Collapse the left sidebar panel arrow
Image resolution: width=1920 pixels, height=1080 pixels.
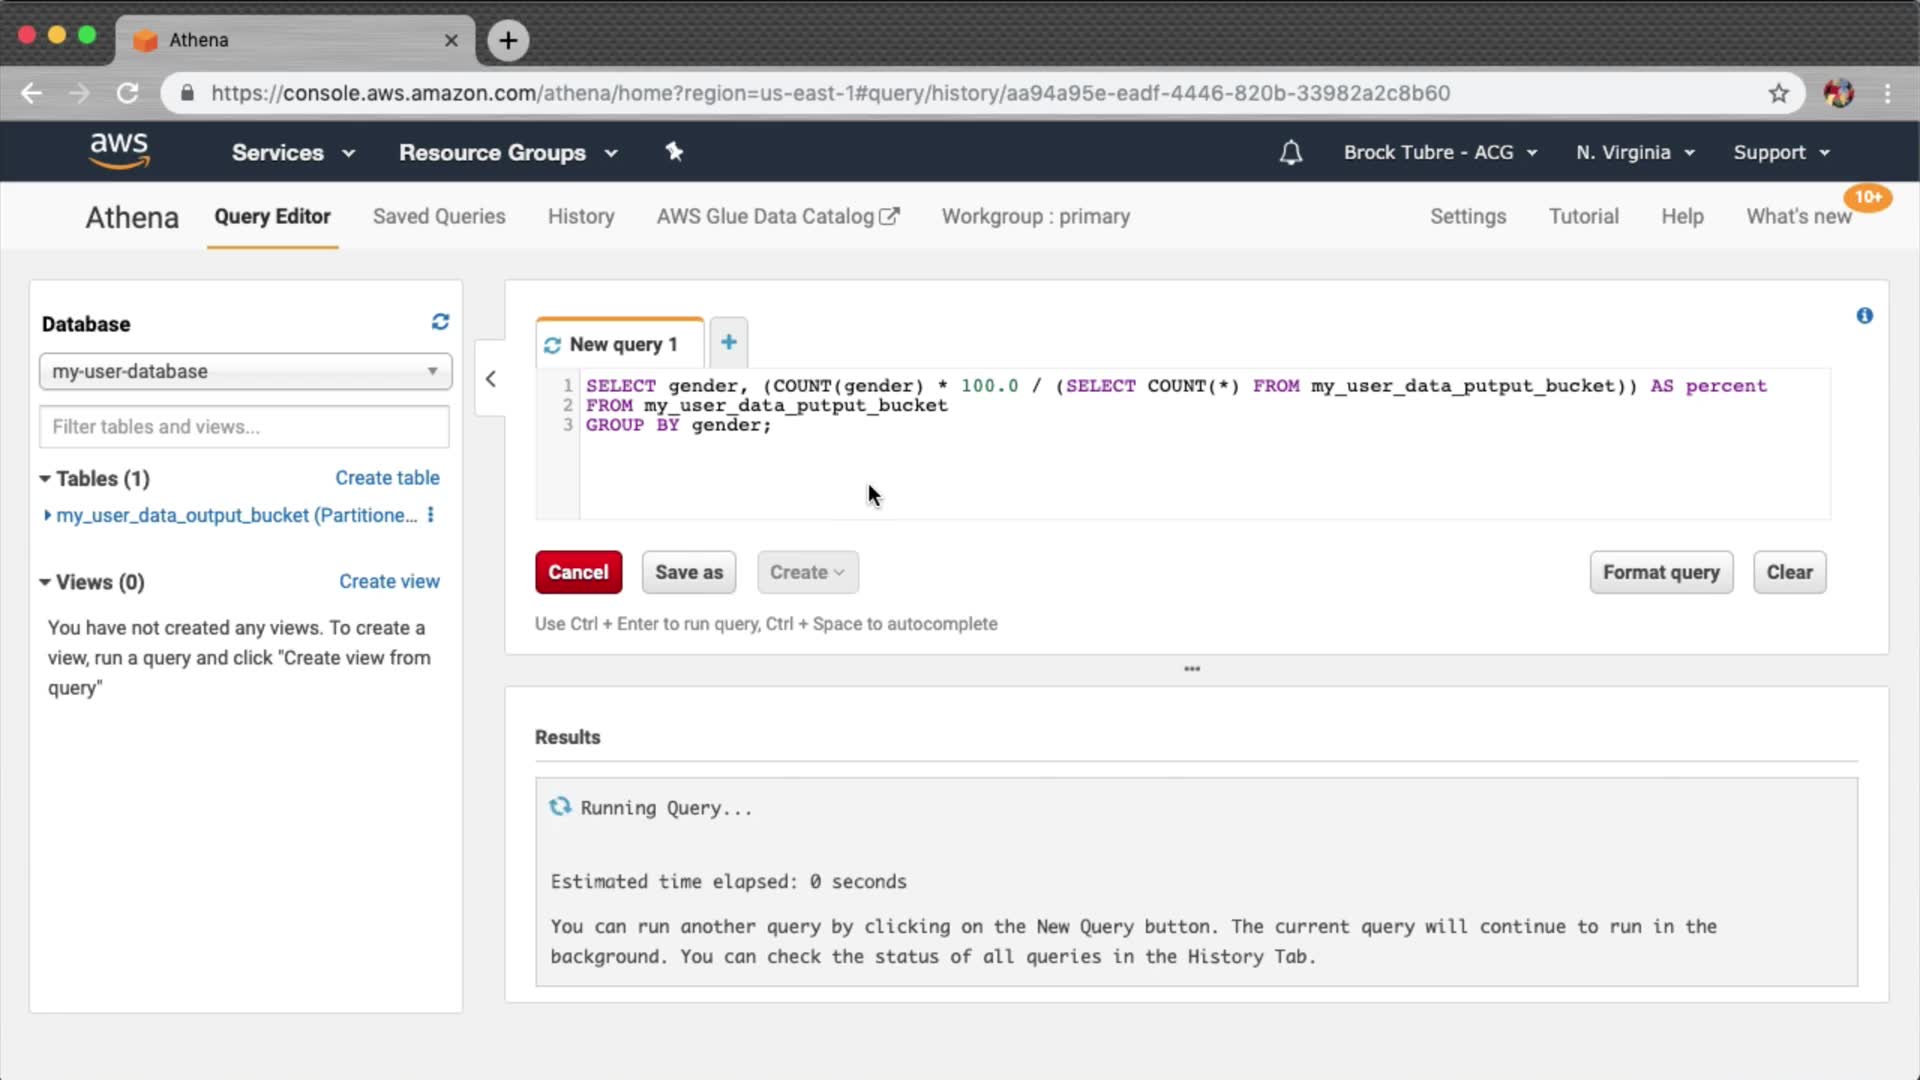click(x=490, y=379)
